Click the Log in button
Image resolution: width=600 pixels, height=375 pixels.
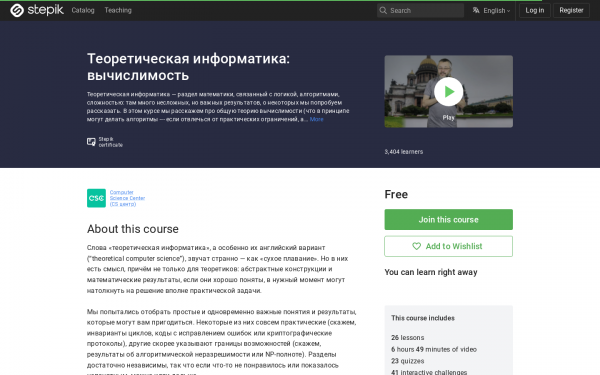pyautogui.click(x=535, y=10)
